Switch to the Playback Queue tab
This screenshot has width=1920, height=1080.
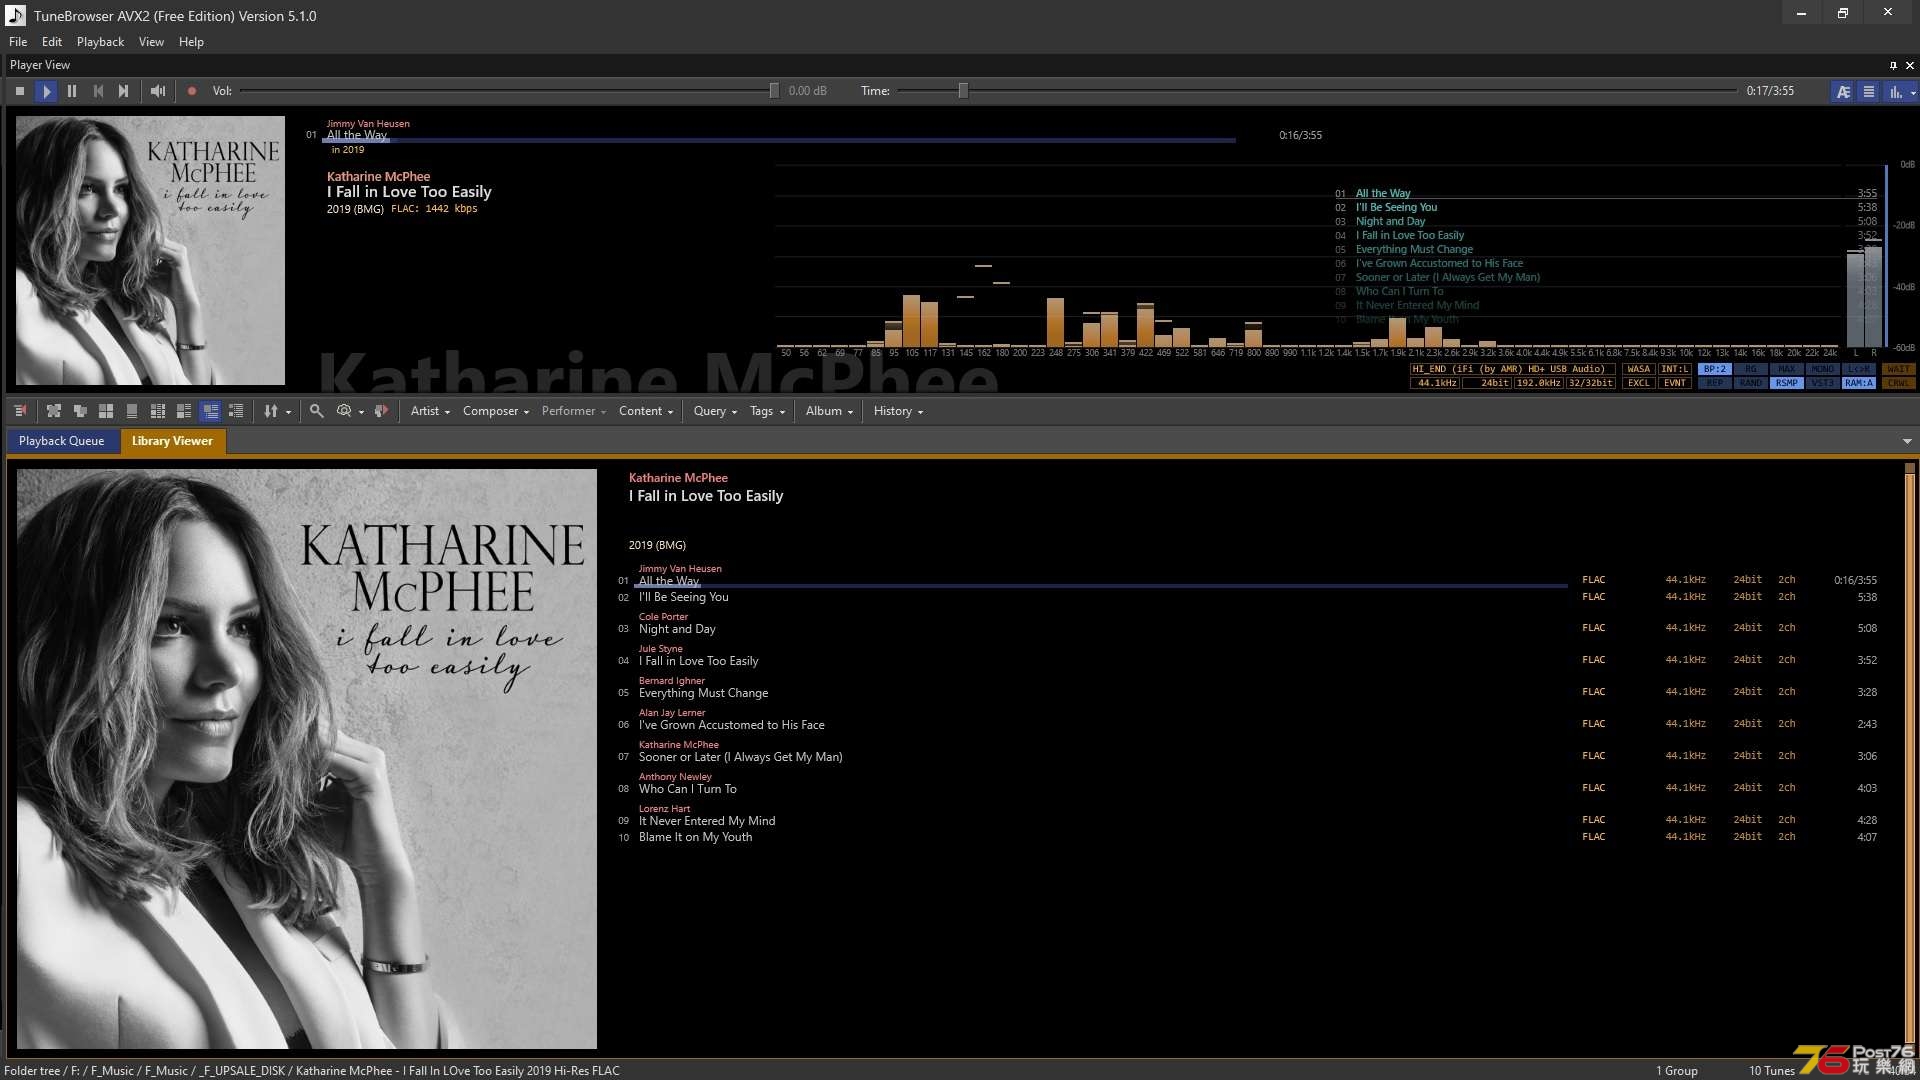(61, 441)
